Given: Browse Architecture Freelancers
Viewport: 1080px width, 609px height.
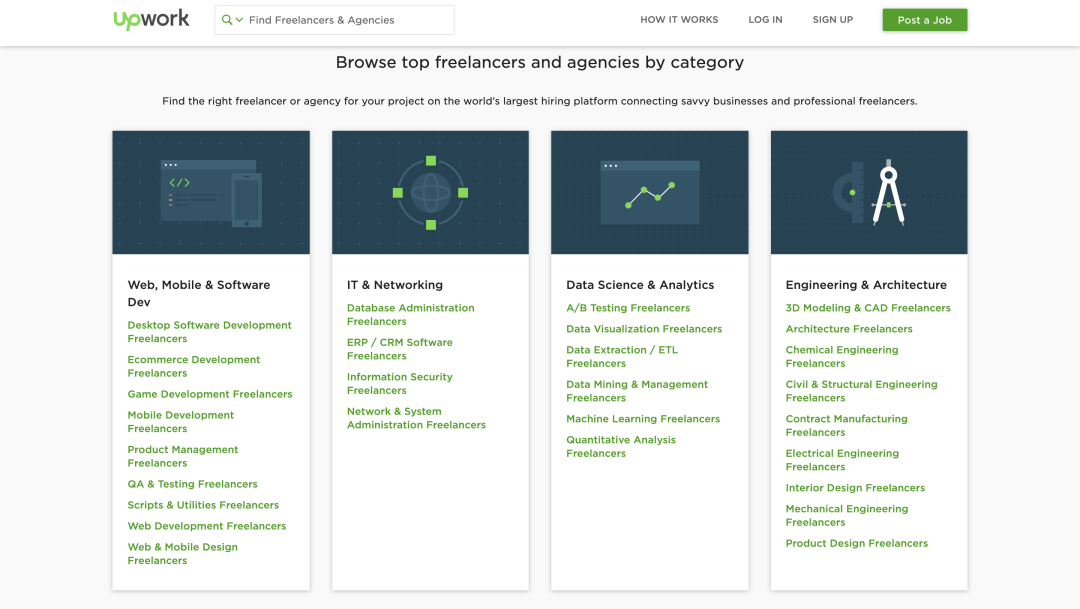Looking at the screenshot, I should point(849,329).
